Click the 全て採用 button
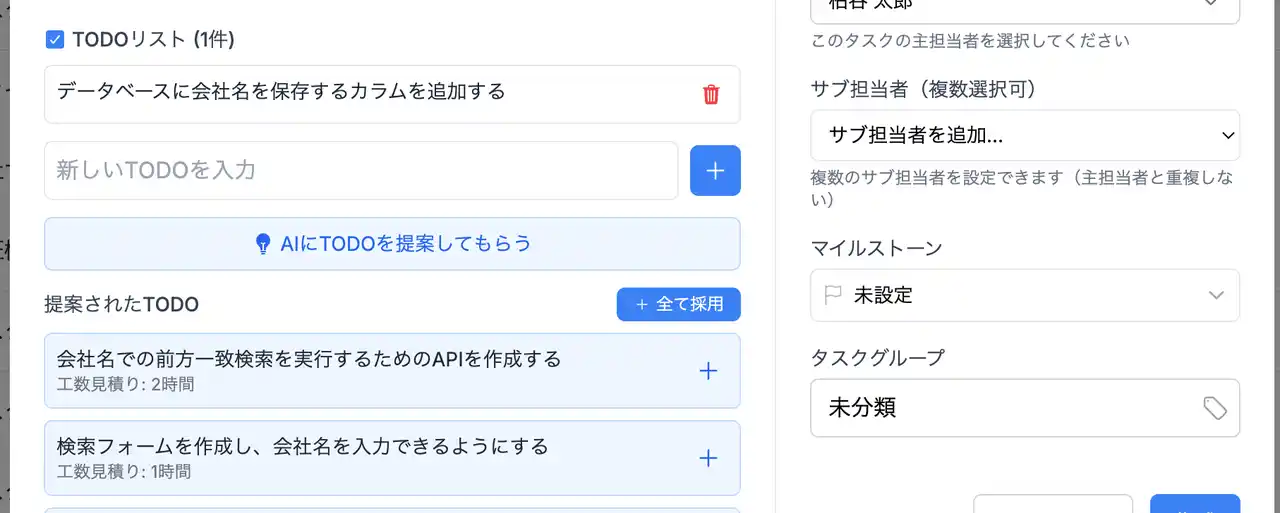The height and width of the screenshot is (513, 1280). (x=678, y=304)
